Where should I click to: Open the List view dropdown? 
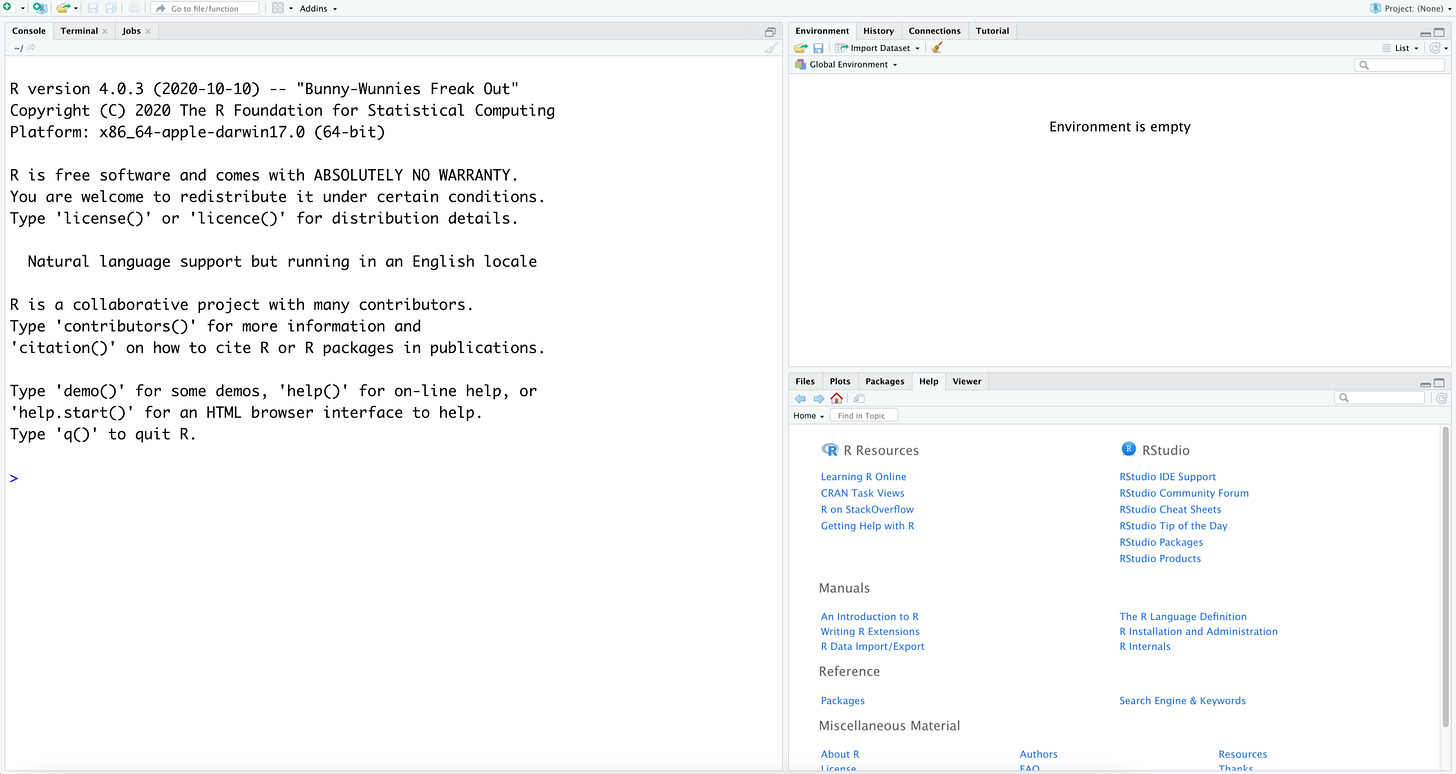click(x=1400, y=48)
